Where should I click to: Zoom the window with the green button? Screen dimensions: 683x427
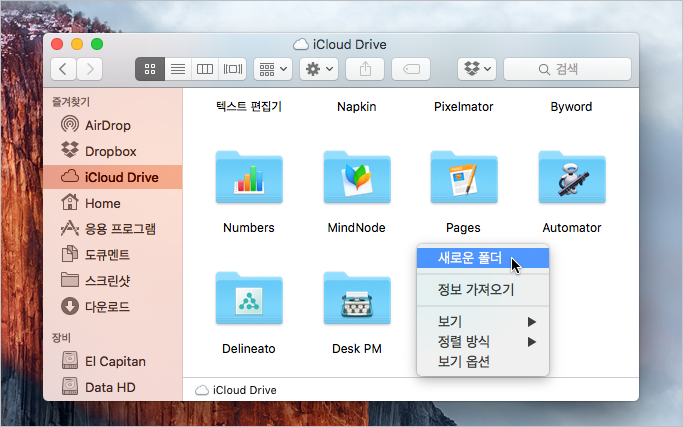pyautogui.click(x=97, y=44)
